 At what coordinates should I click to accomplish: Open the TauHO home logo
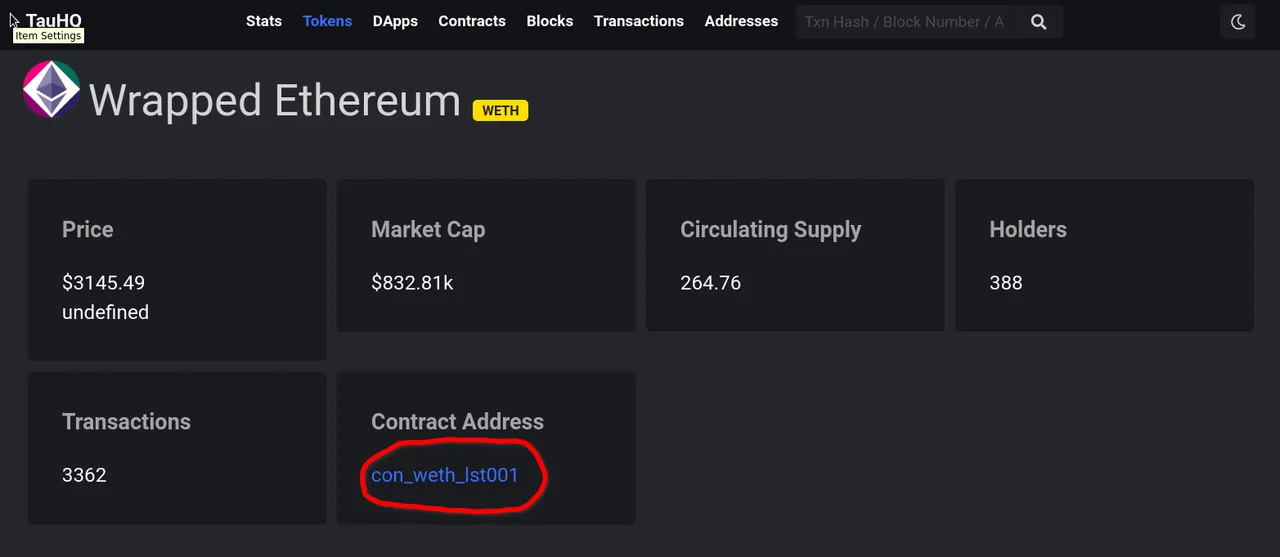pyautogui.click(x=54, y=21)
